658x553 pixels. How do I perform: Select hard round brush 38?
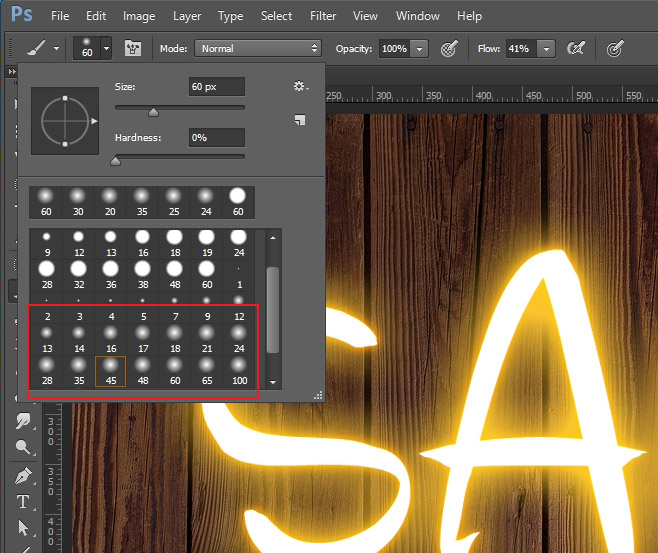tap(143, 276)
